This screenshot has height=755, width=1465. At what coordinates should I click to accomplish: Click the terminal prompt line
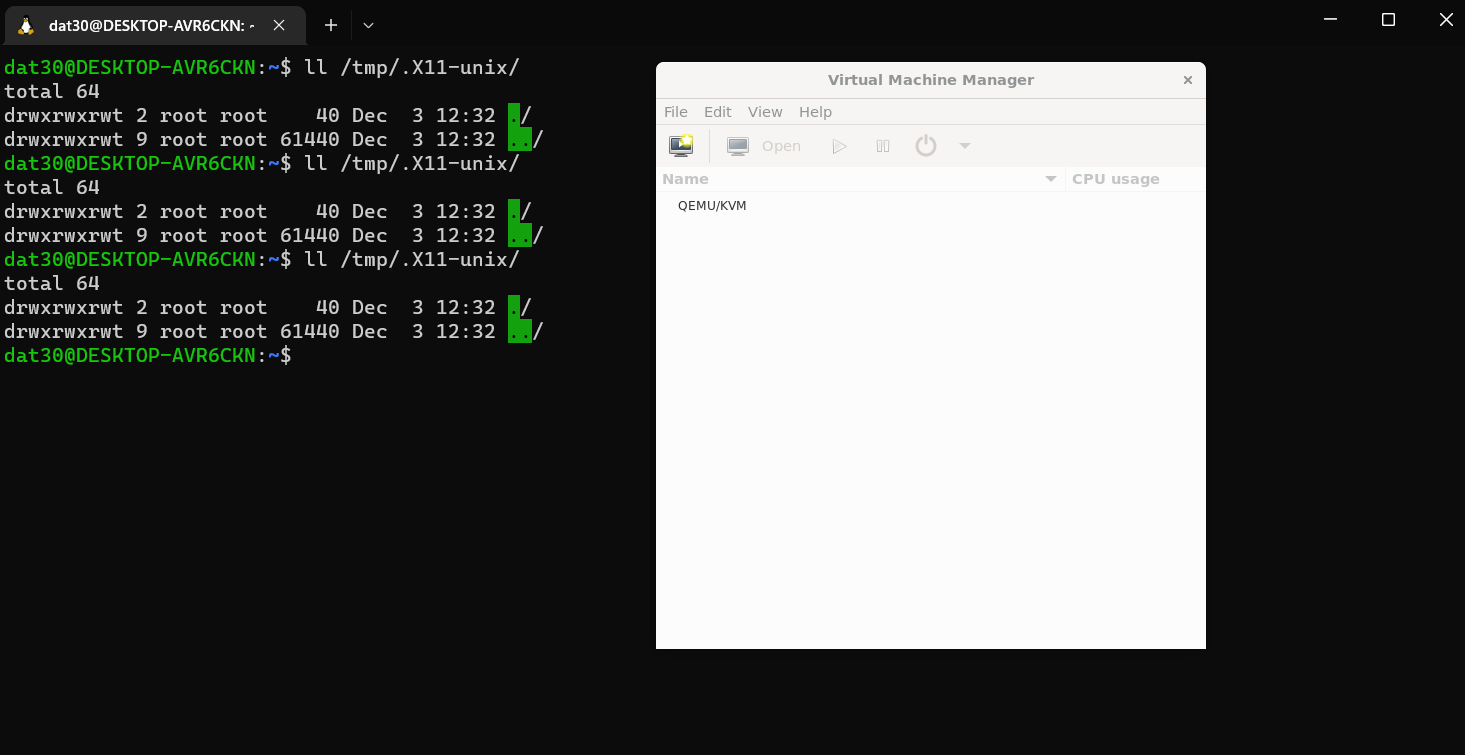(148, 355)
